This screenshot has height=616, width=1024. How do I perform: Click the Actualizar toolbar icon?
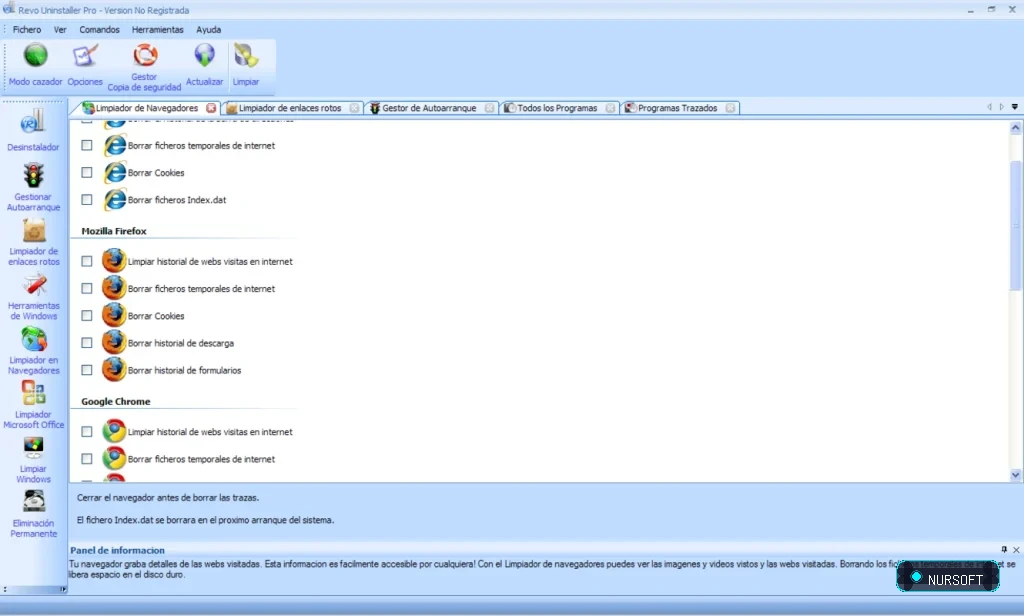[x=204, y=65]
